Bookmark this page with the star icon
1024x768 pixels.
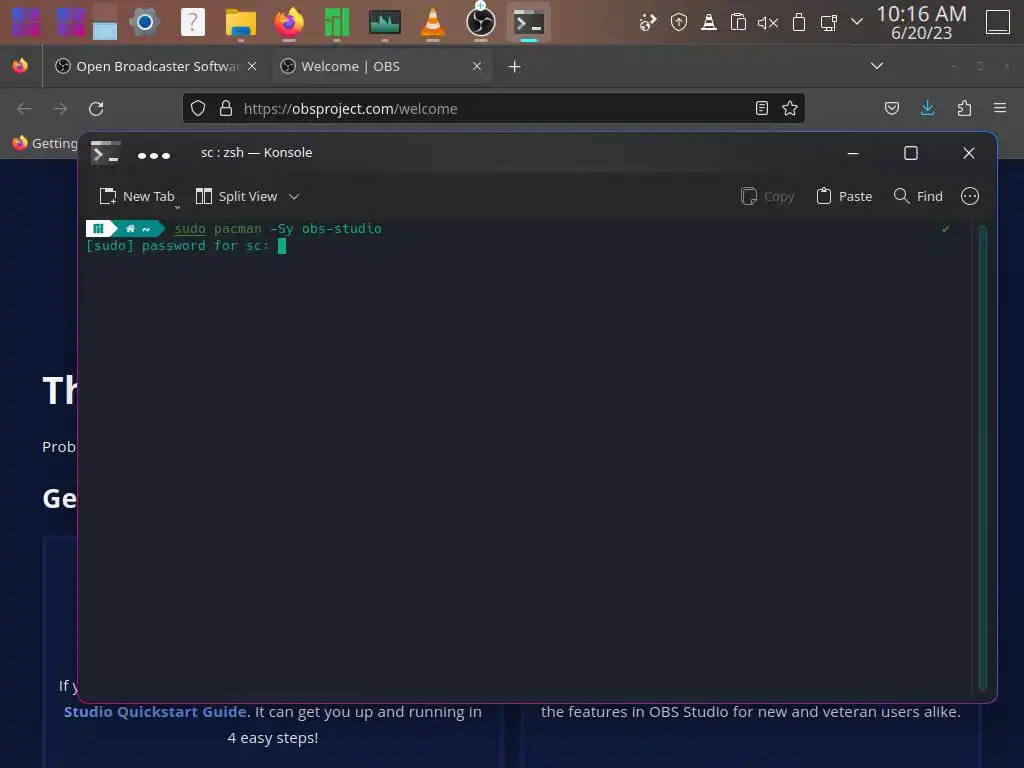point(790,108)
